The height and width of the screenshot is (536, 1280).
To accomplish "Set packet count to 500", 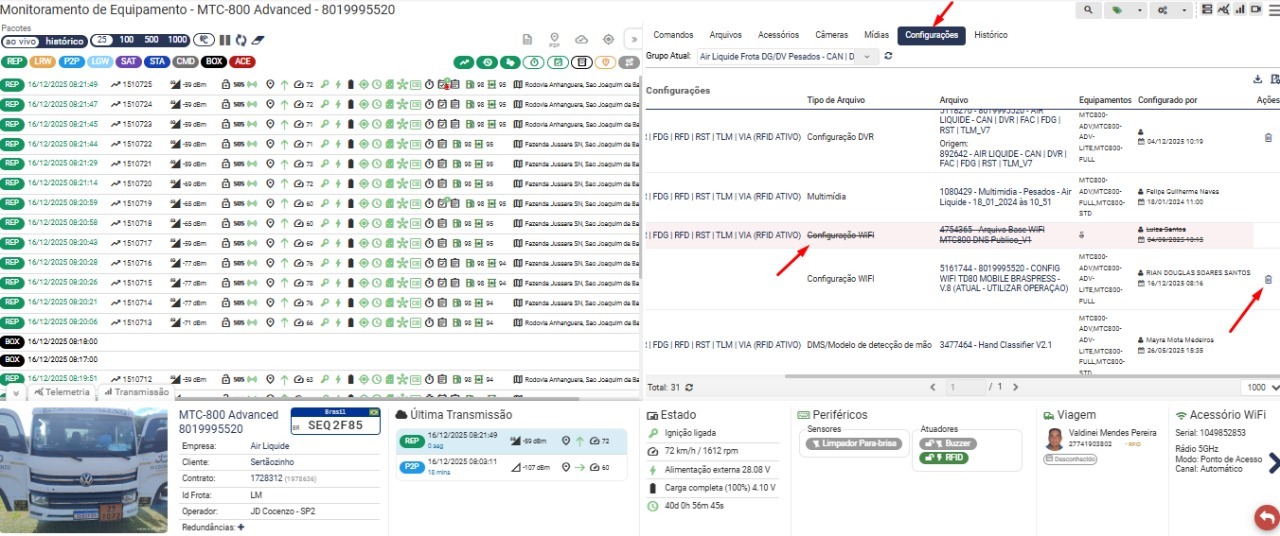I will (152, 41).
